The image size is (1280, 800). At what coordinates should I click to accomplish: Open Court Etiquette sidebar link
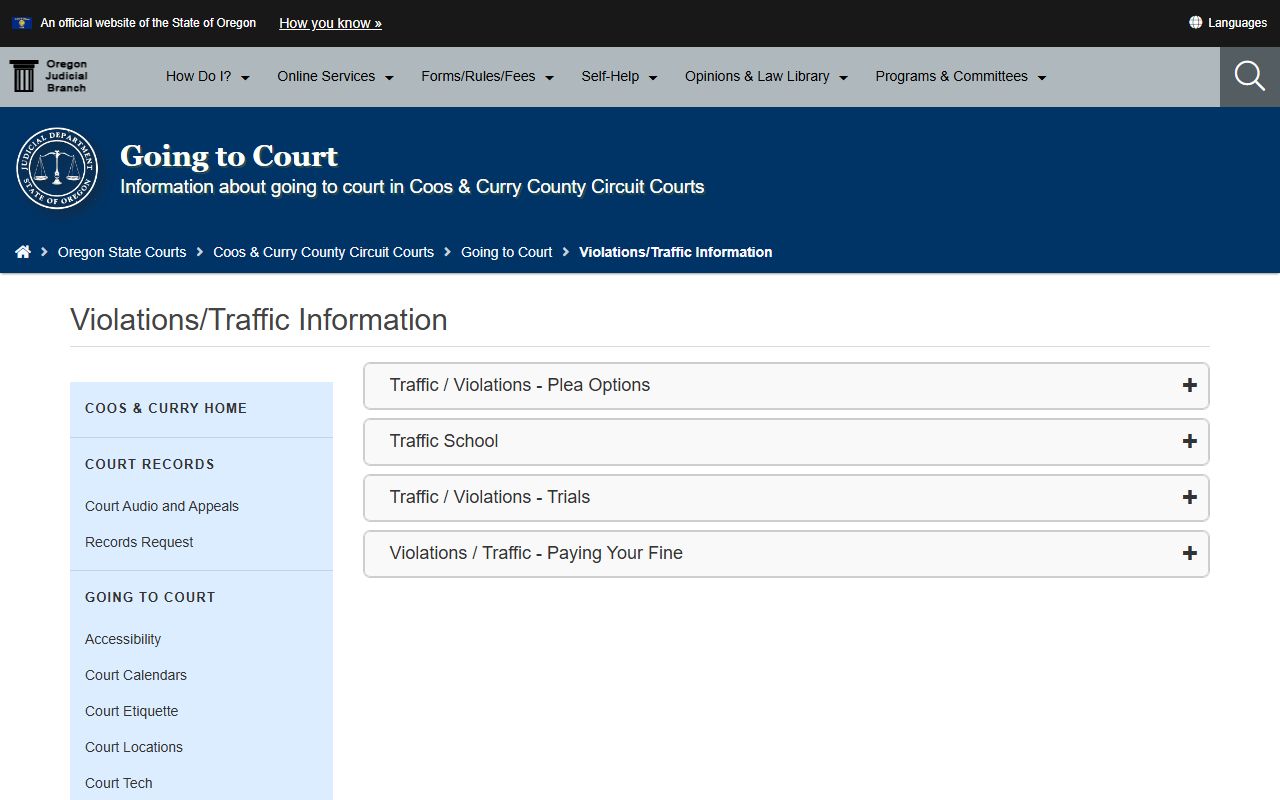click(x=132, y=711)
